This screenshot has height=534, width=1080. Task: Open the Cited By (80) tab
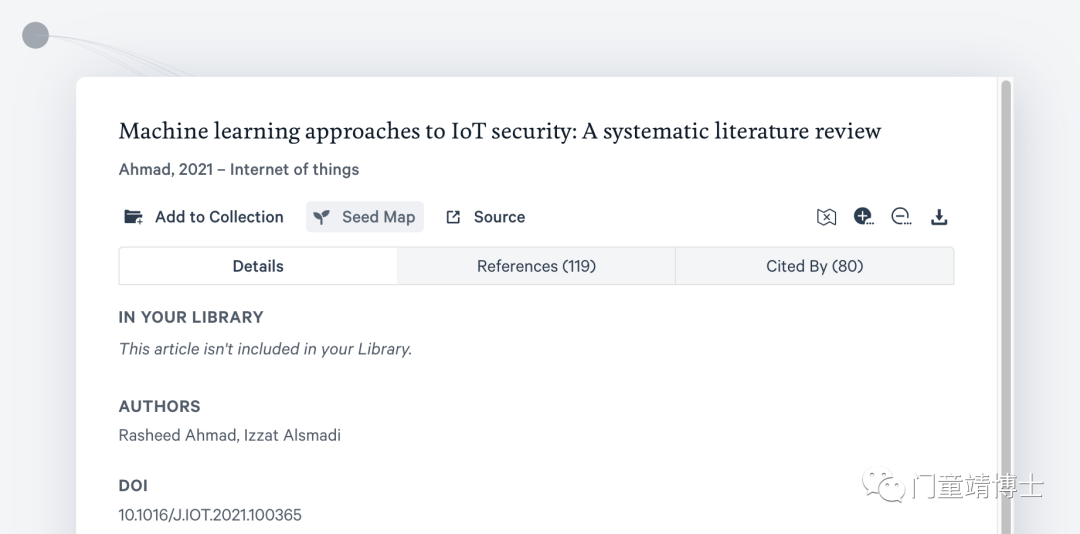coord(815,266)
